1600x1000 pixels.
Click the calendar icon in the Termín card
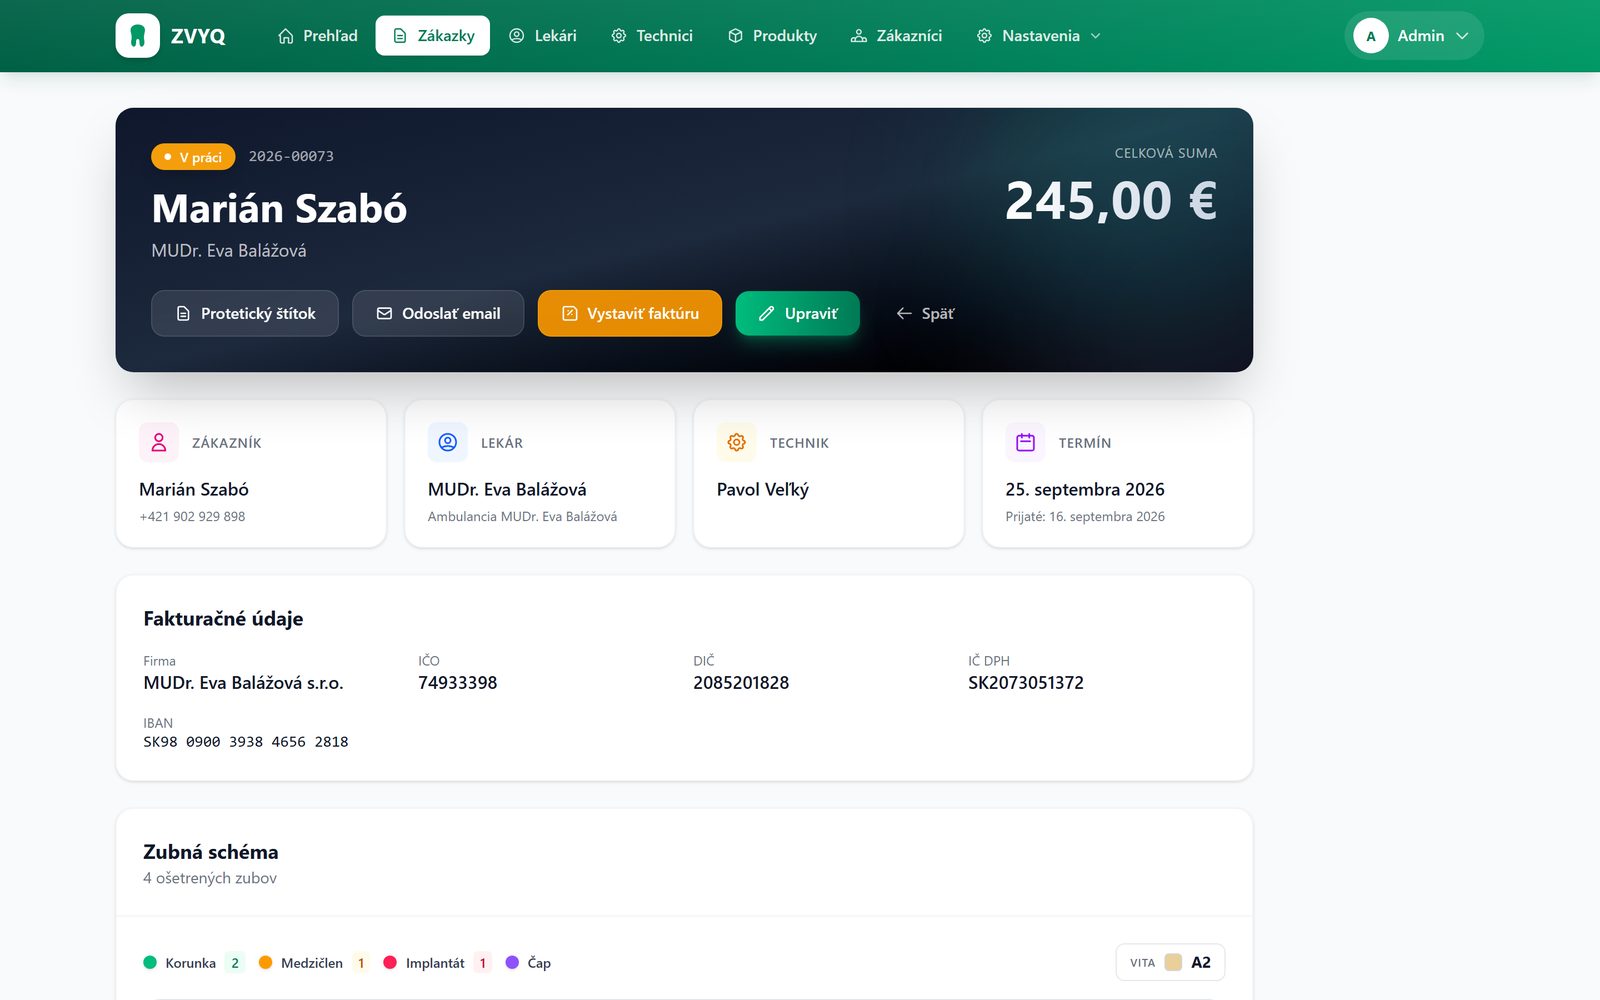[x=1026, y=442]
